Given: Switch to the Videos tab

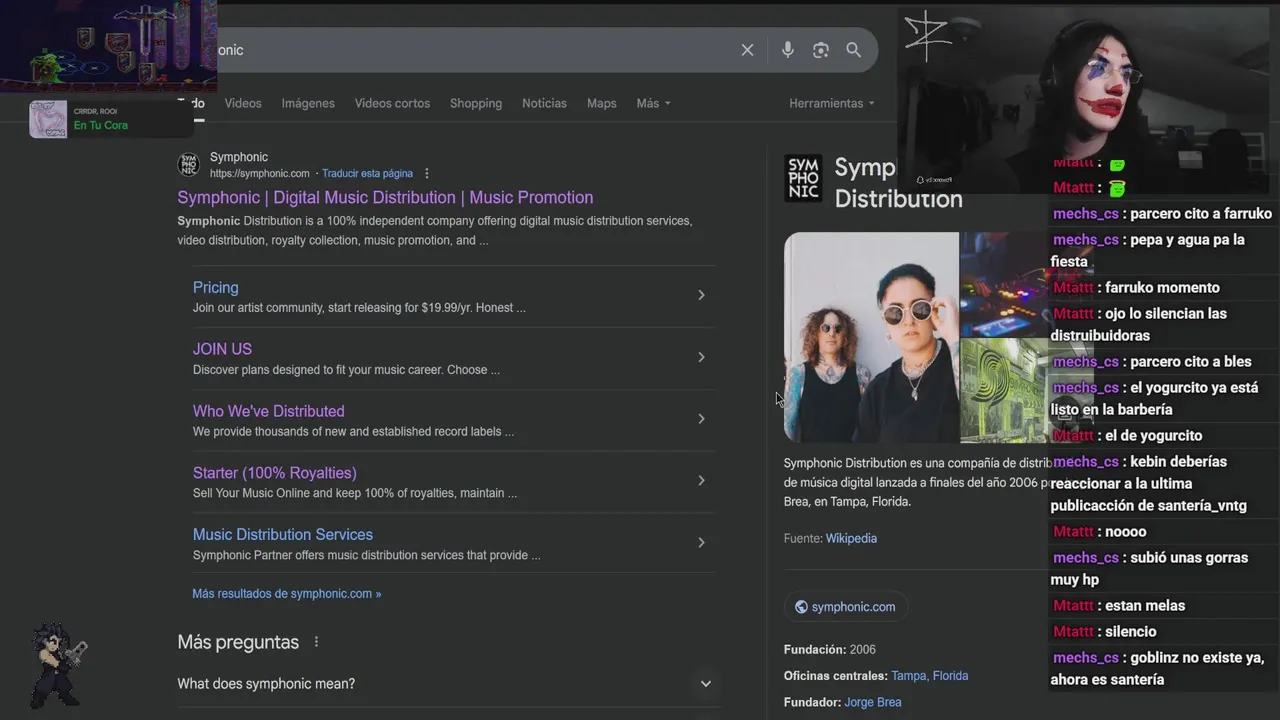Looking at the screenshot, I should point(243,103).
